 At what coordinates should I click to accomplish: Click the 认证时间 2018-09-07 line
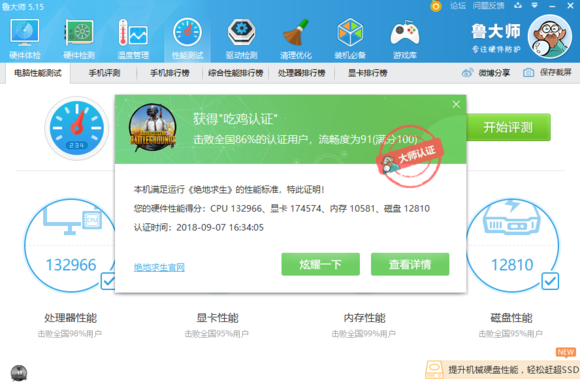[199, 227]
